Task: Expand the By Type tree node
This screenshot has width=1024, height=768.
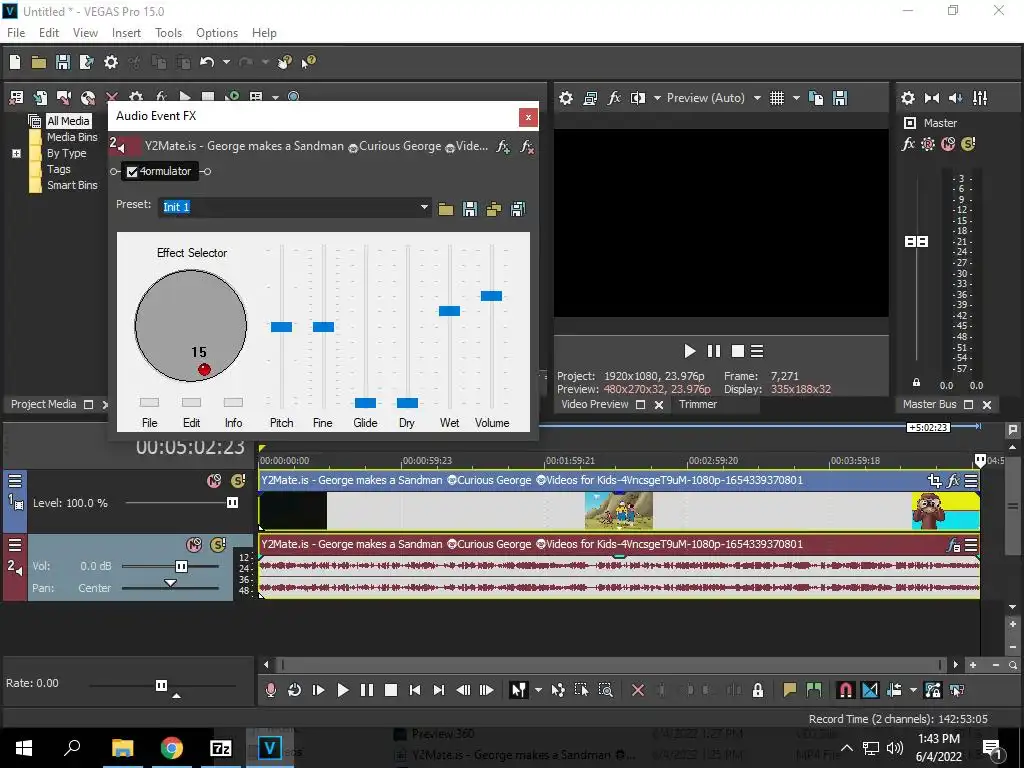Action: click(x=16, y=153)
